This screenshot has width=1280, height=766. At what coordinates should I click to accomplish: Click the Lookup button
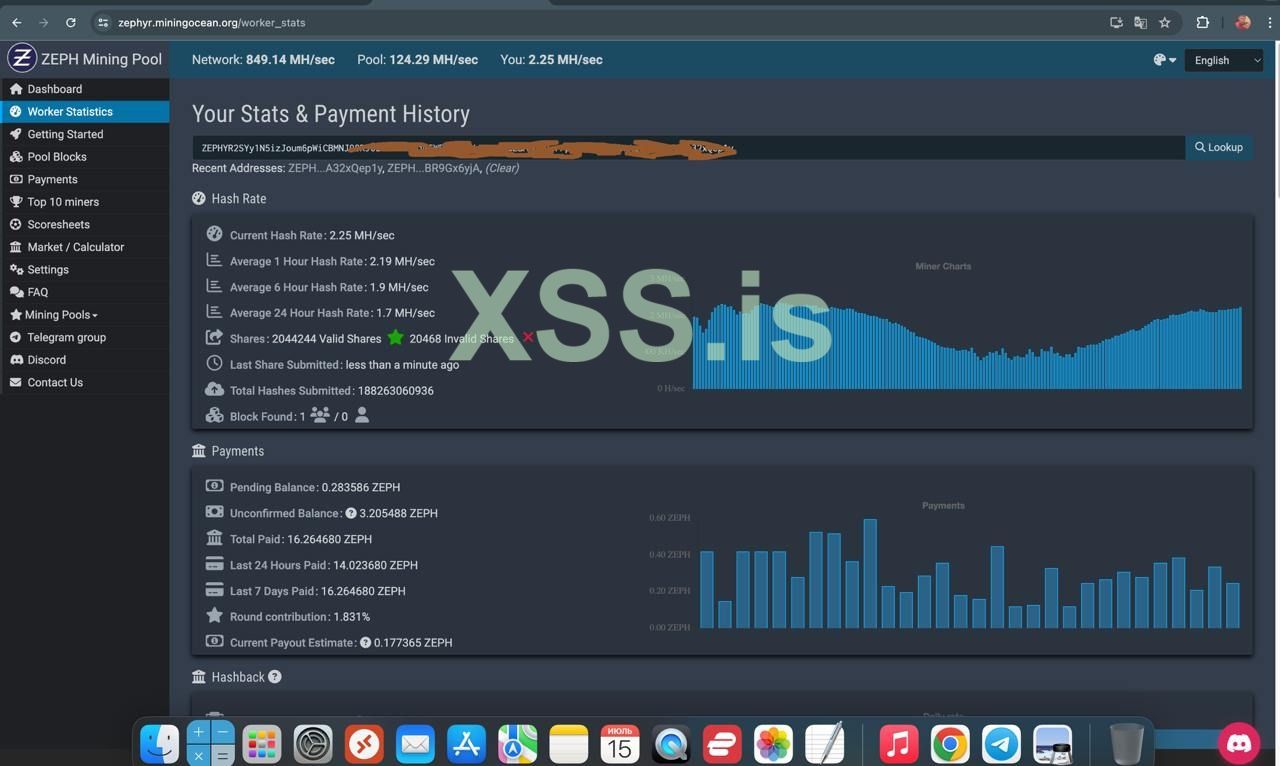pos(1218,147)
